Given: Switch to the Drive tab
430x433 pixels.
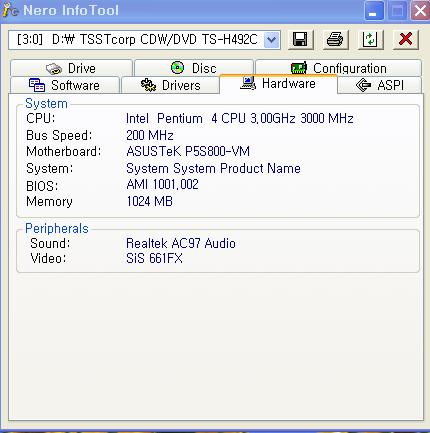Looking at the screenshot, I should tap(71, 68).
